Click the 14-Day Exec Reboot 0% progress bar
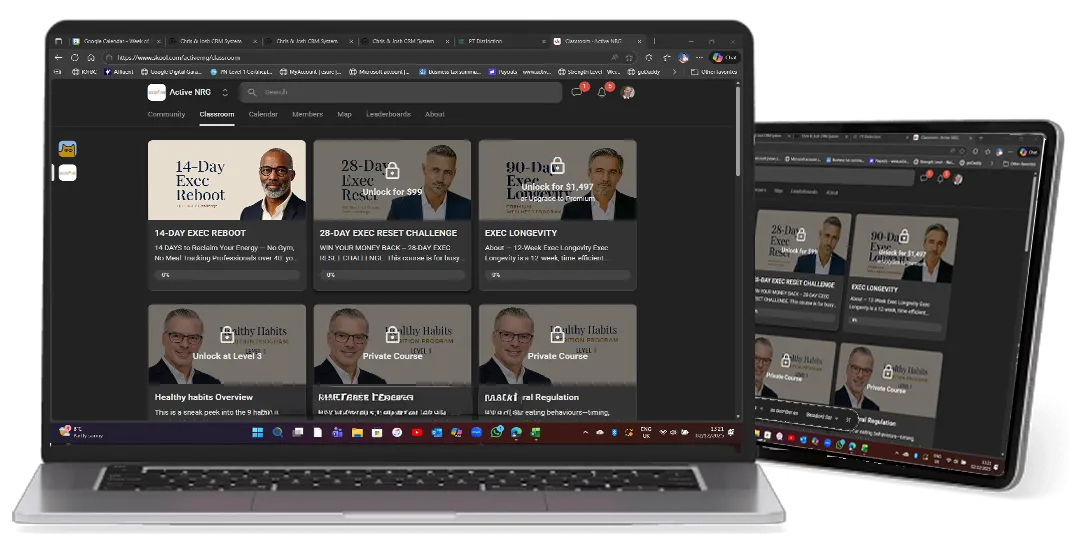 coord(227,275)
